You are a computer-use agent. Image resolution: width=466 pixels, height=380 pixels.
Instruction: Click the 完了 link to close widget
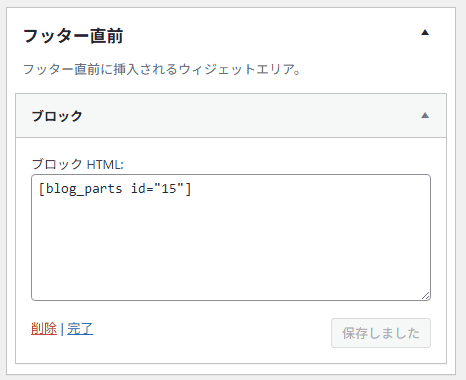click(80, 329)
